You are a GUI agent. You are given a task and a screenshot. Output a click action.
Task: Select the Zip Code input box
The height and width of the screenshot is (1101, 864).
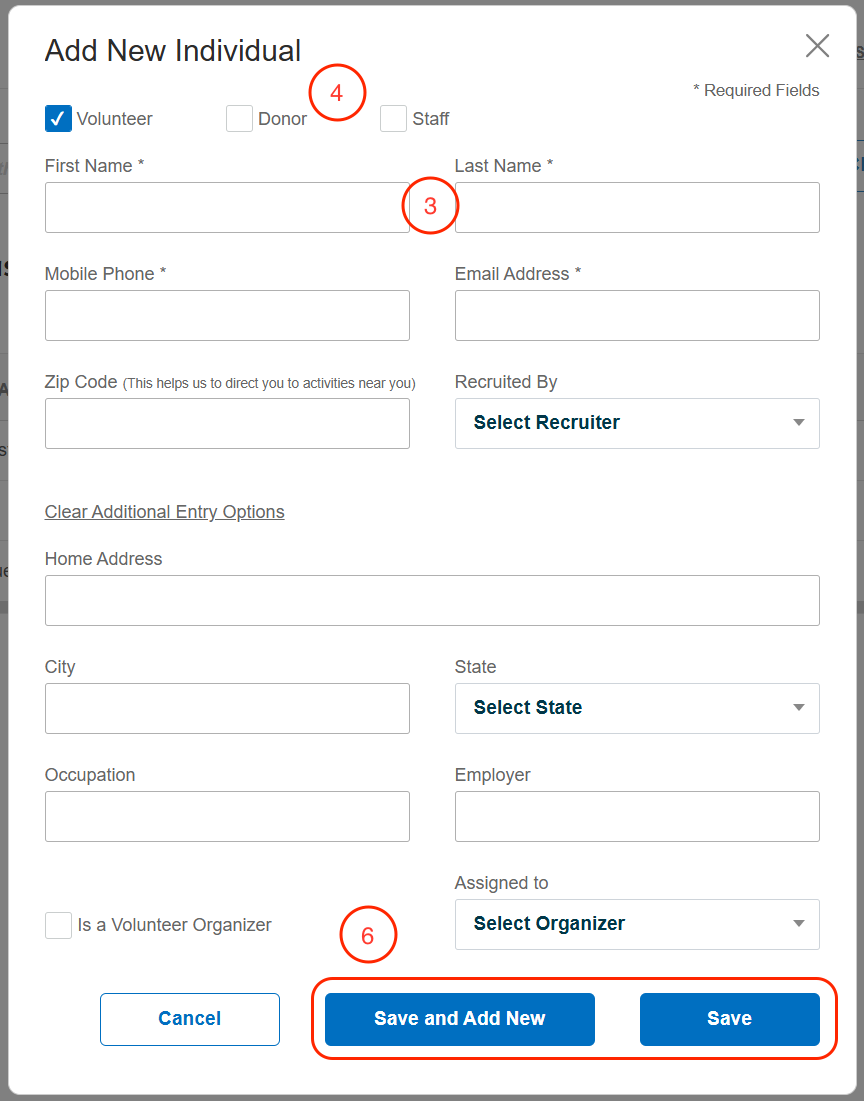click(227, 423)
